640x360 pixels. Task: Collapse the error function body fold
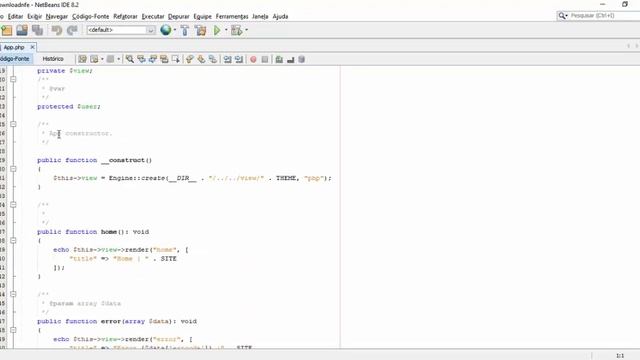tap(13, 330)
